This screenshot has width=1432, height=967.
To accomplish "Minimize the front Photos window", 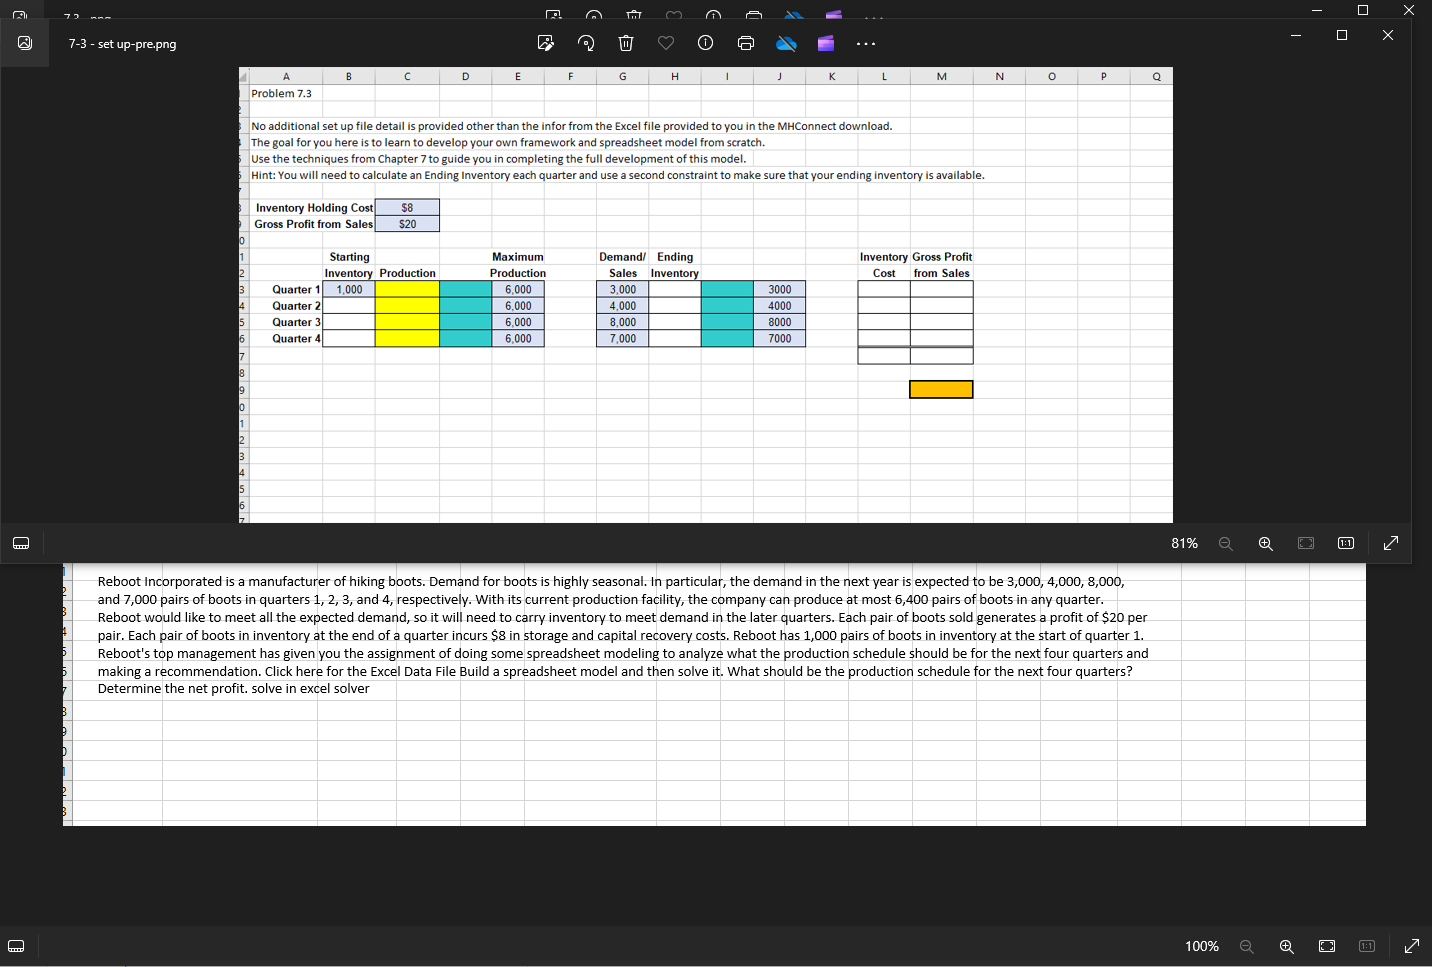I will click(x=1296, y=35).
